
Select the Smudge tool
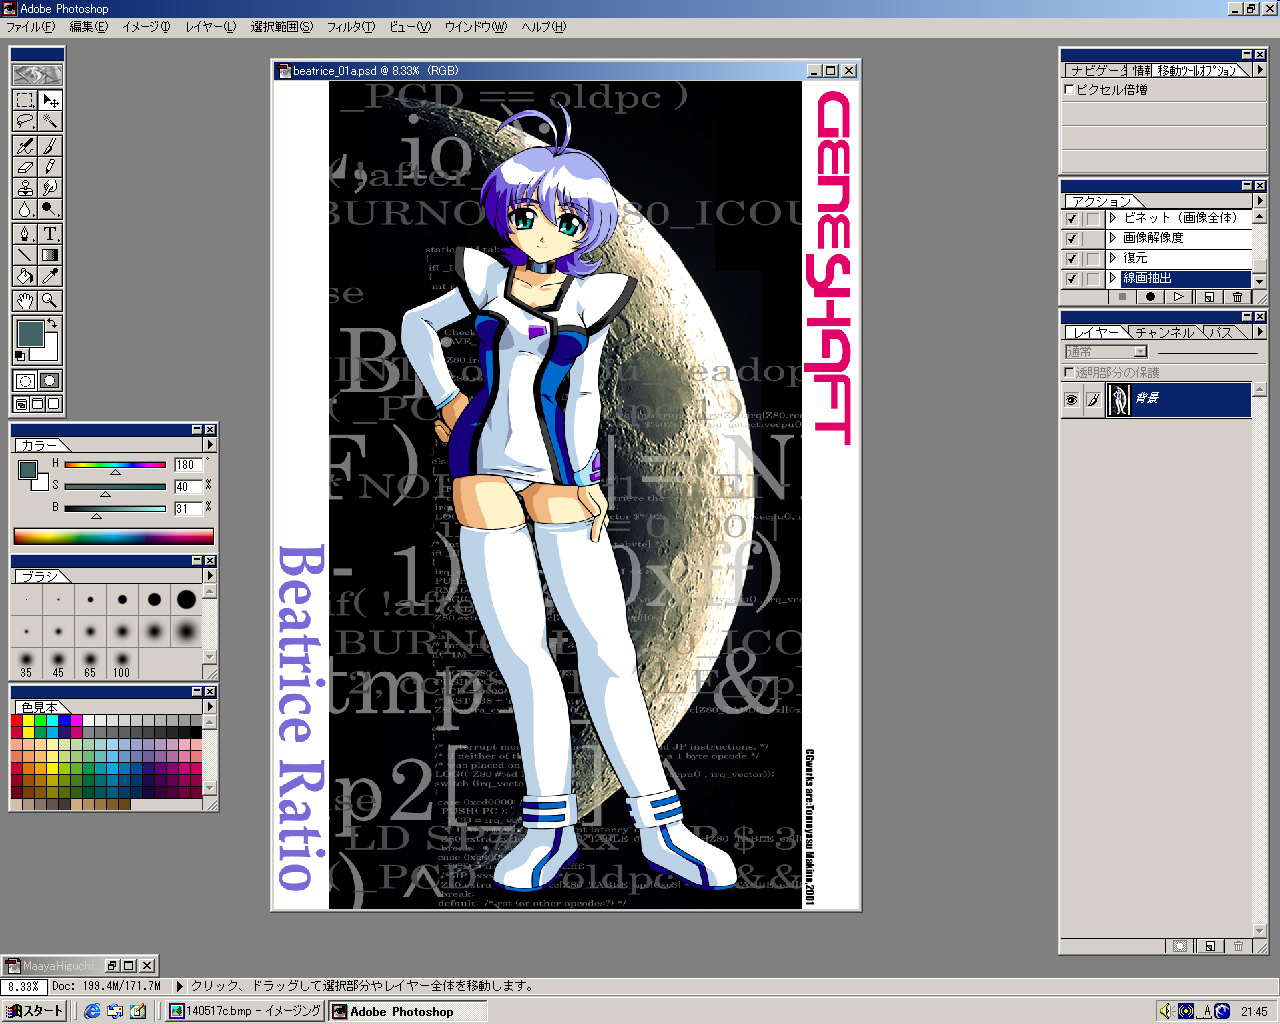(x=50, y=188)
